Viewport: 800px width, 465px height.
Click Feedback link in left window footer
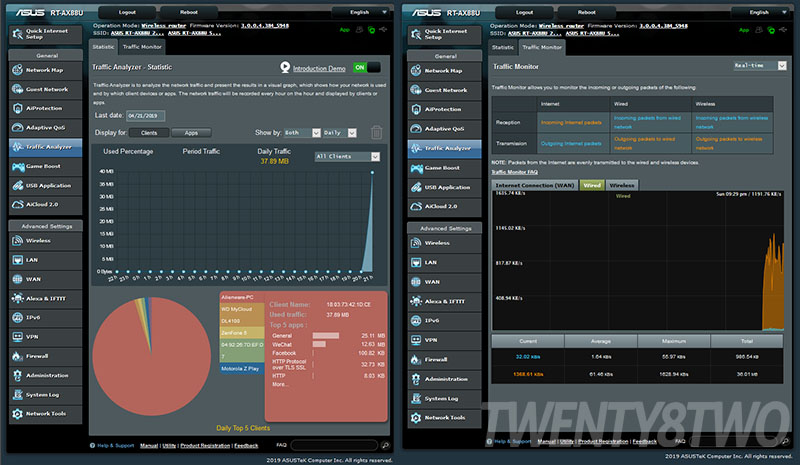(246, 446)
